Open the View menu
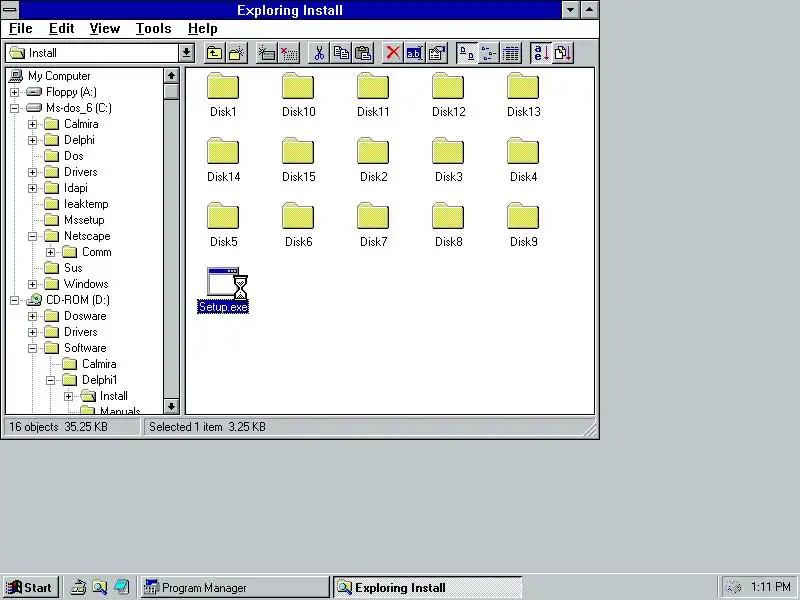Screen dimensions: 800x600 (x=105, y=29)
